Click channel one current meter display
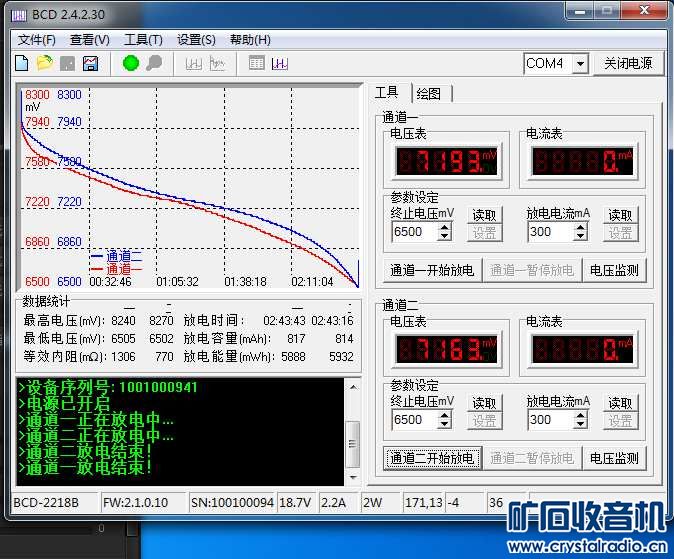The height and width of the screenshot is (559, 674). click(582, 161)
